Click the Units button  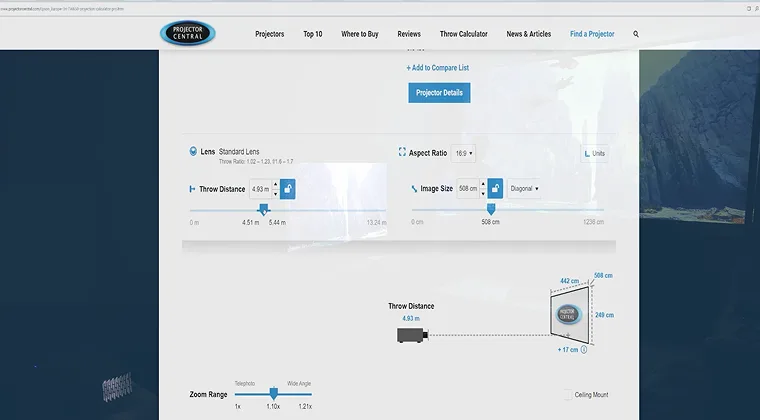pyautogui.click(x=595, y=154)
